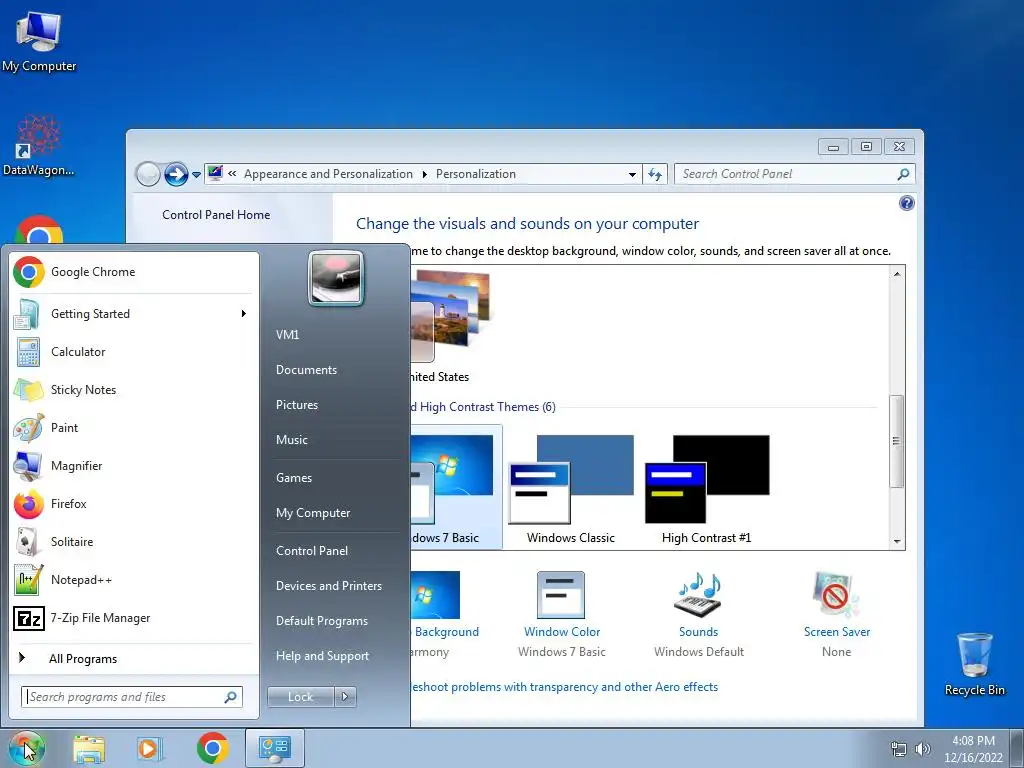Screen dimensions: 1024x768
Task: Open Solitaire from the Start menu
Action: (x=132, y=541)
